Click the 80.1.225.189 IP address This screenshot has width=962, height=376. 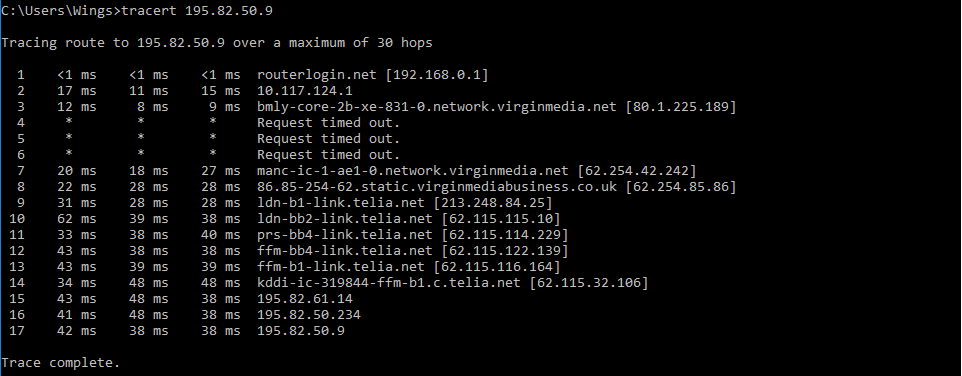680,107
